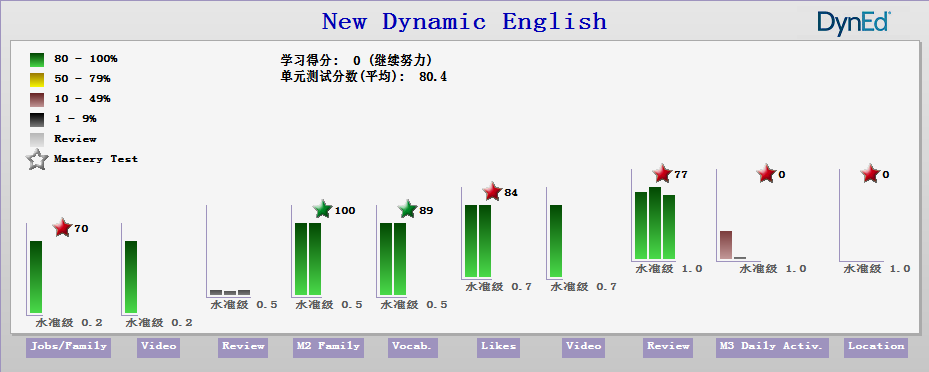Click the Review button before M2 Family
The image size is (929, 372).
[x=243, y=347]
